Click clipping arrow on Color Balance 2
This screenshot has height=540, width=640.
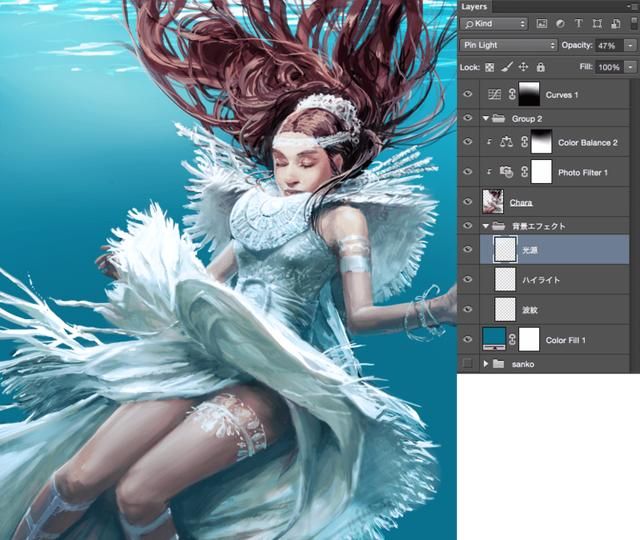(489, 142)
